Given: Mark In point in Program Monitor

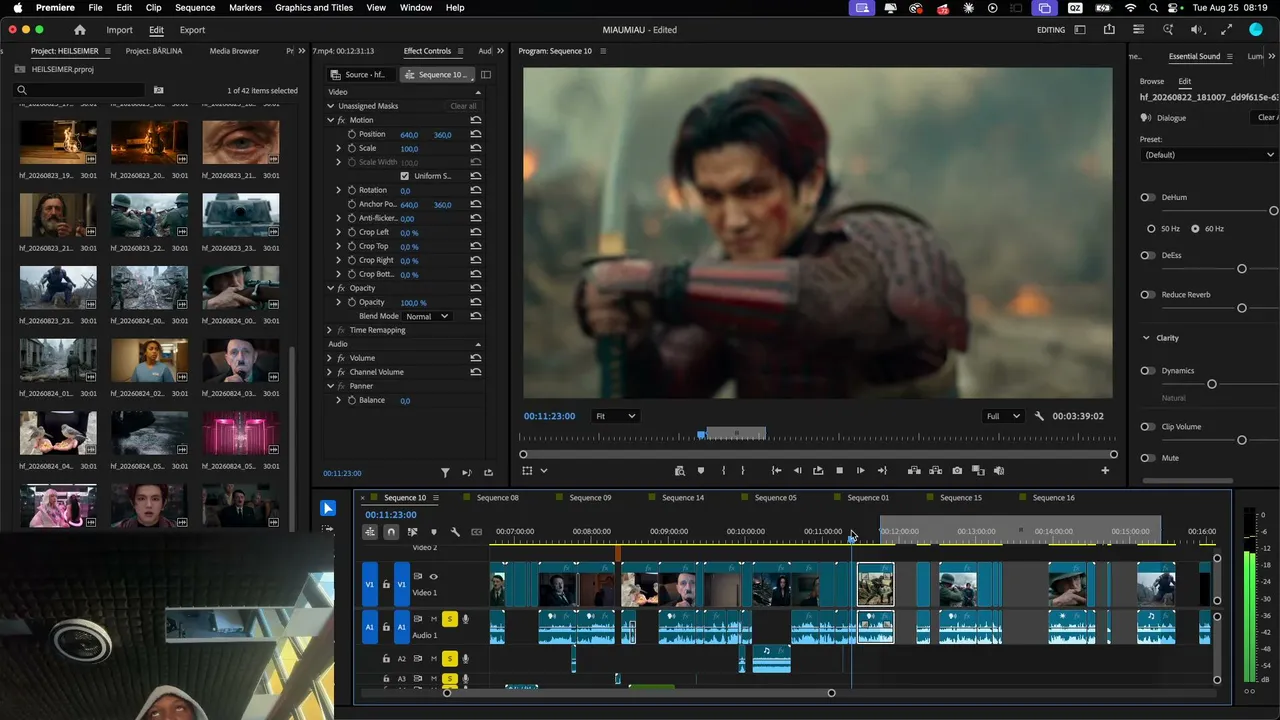Looking at the screenshot, I should (723, 470).
